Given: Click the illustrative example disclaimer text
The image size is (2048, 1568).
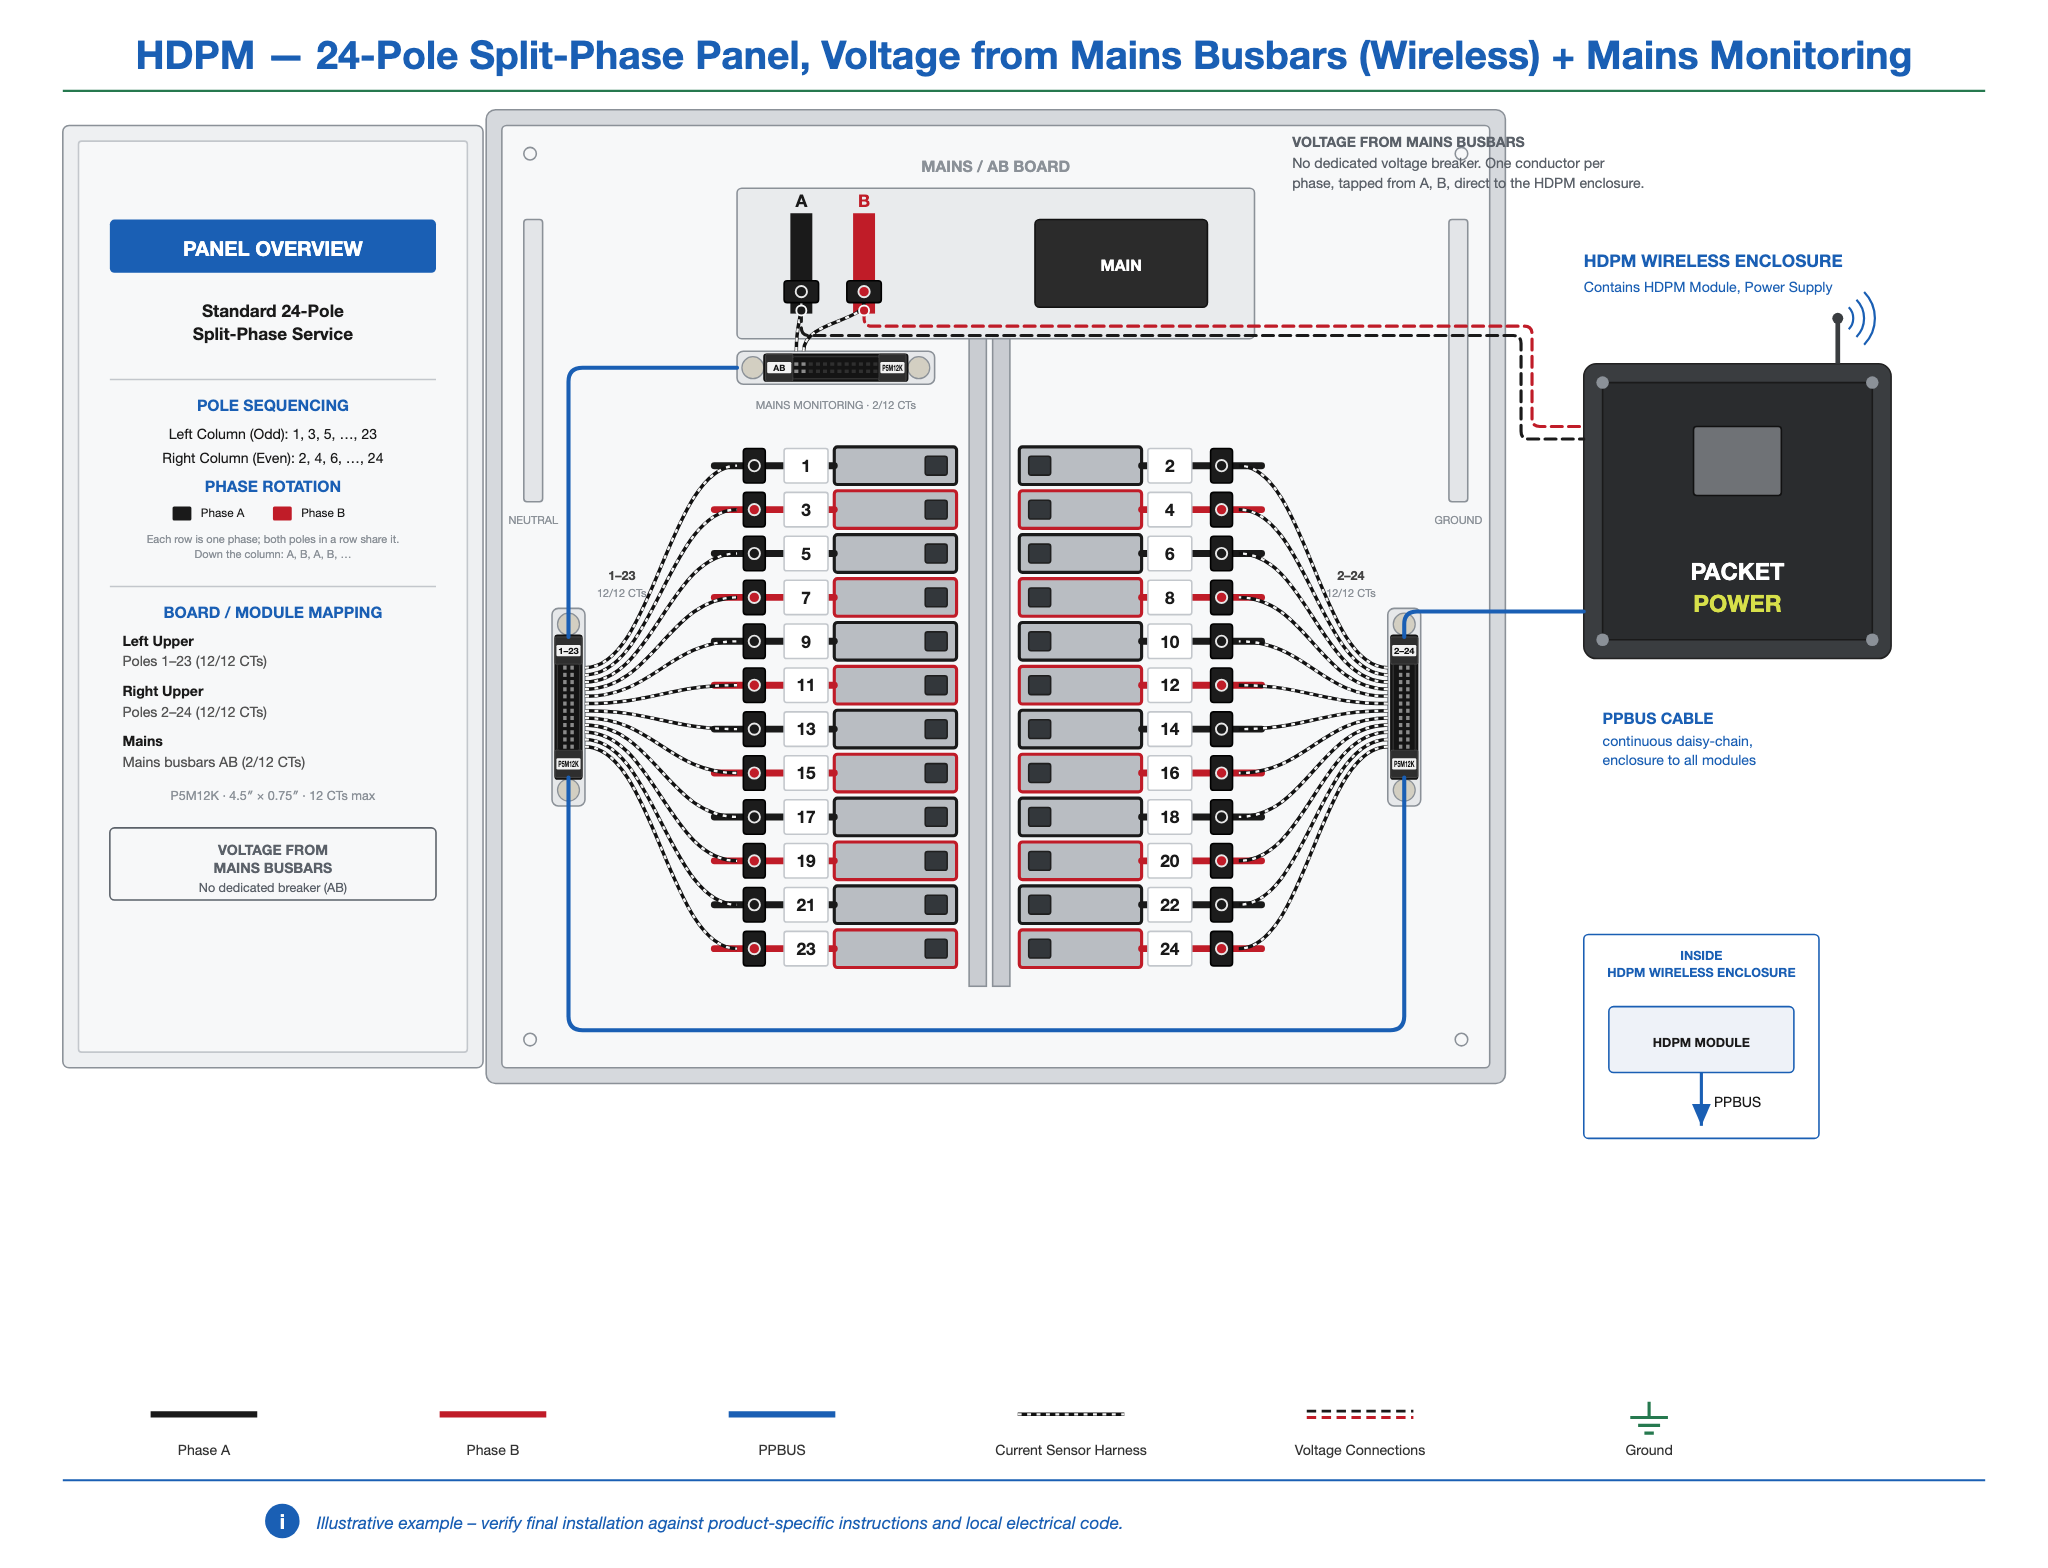Looking at the screenshot, I should tap(719, 1522).
